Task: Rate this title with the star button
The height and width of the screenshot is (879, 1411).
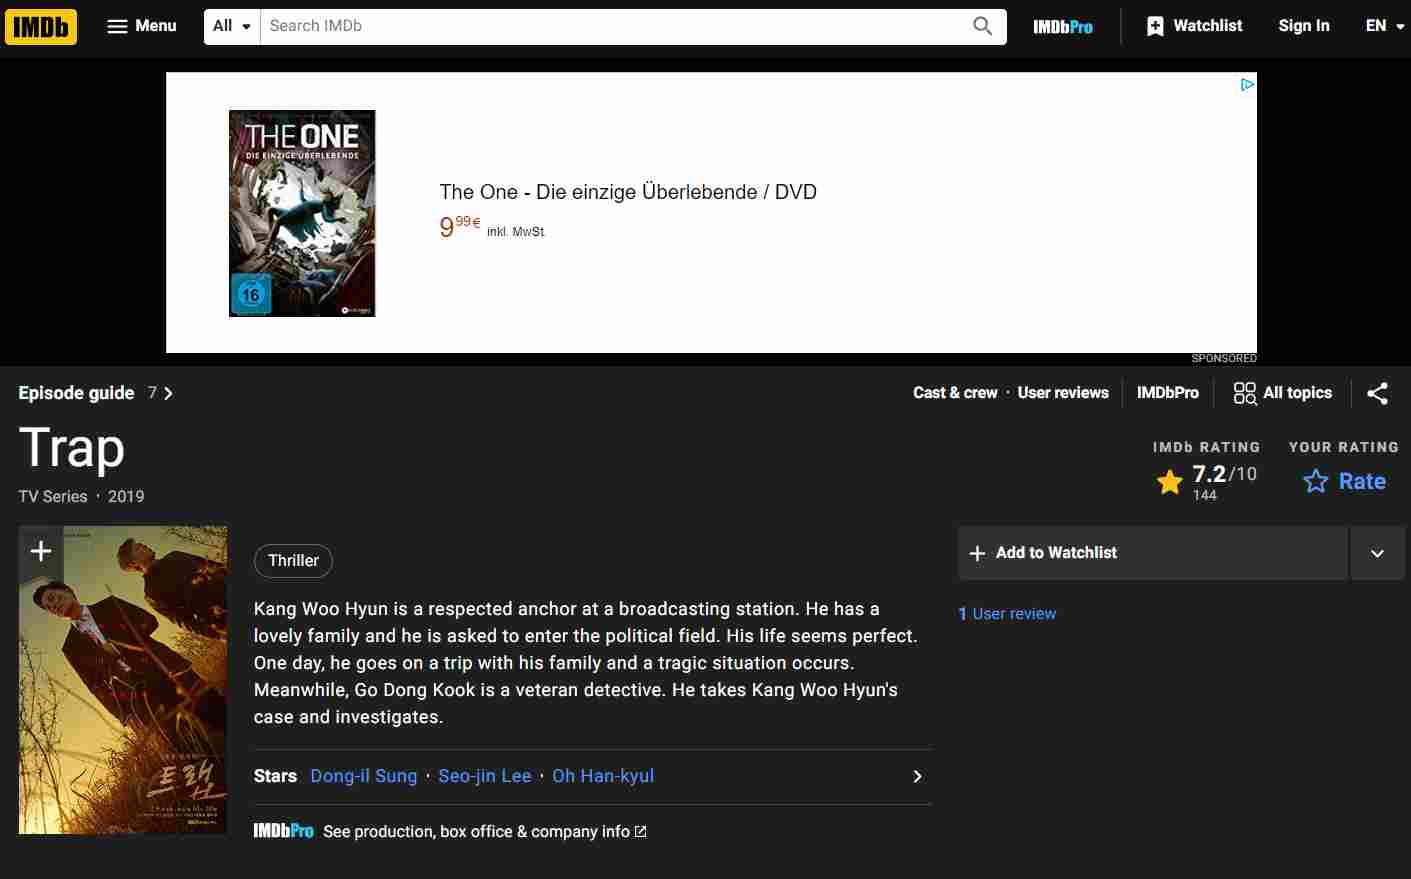Action: click(x=1344, y=481)
